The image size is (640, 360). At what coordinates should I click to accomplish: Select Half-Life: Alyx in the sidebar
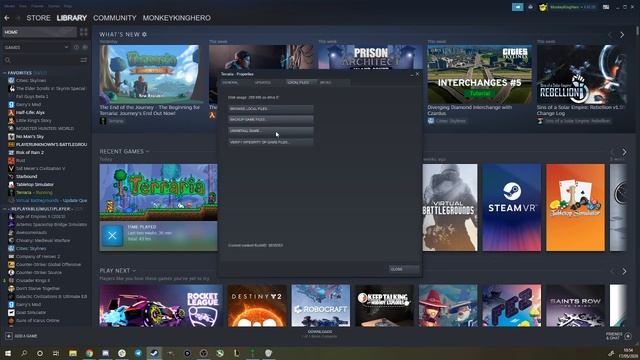pos(30,112)
